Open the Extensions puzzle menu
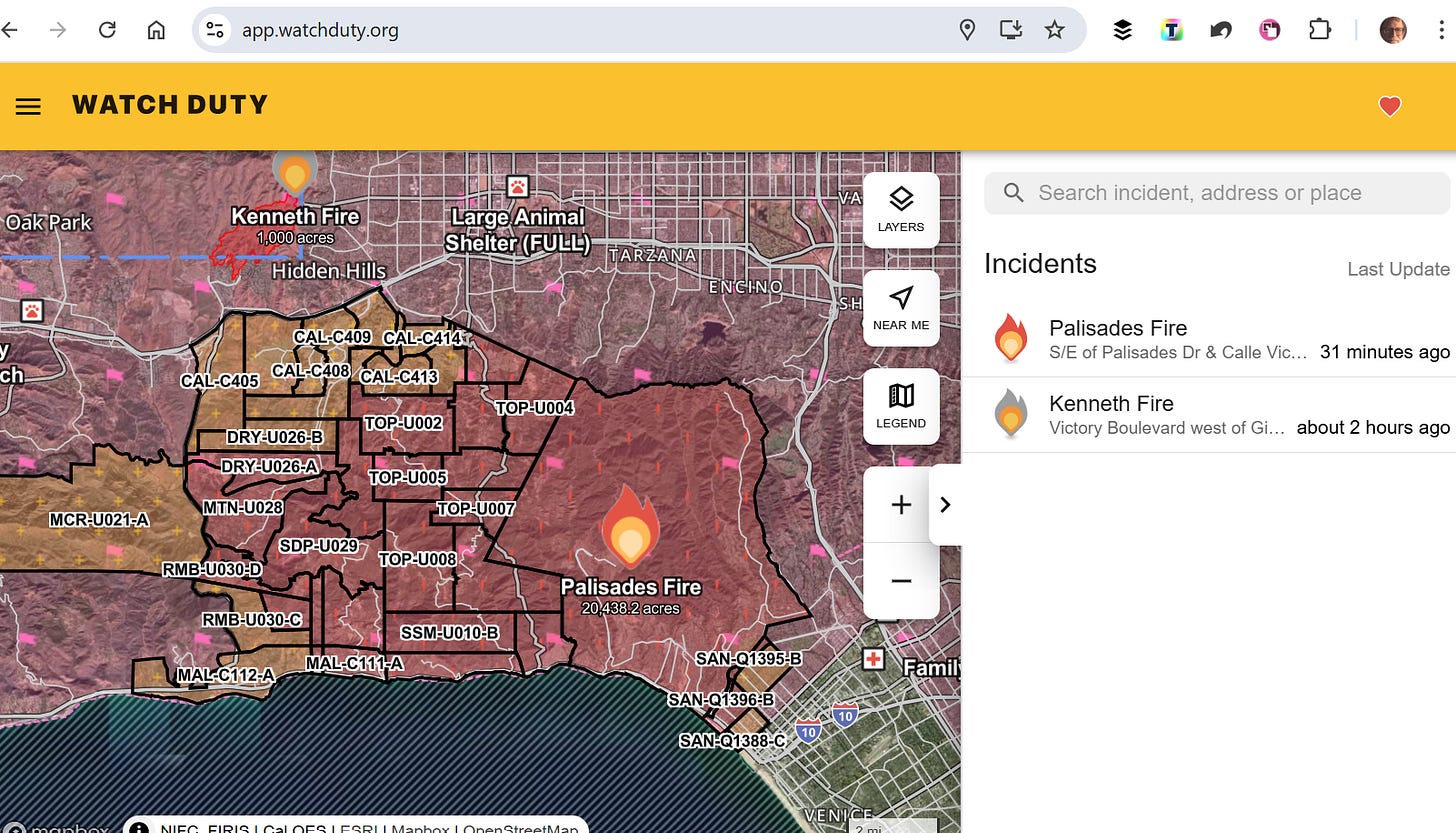The height and width of the screenshot is (833, 1456). (1319, 30)
